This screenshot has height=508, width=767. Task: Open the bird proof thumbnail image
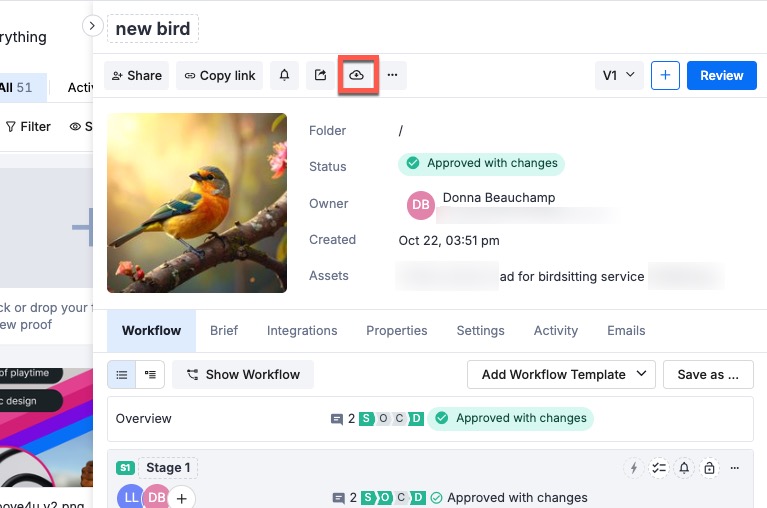tap(197, 203)
